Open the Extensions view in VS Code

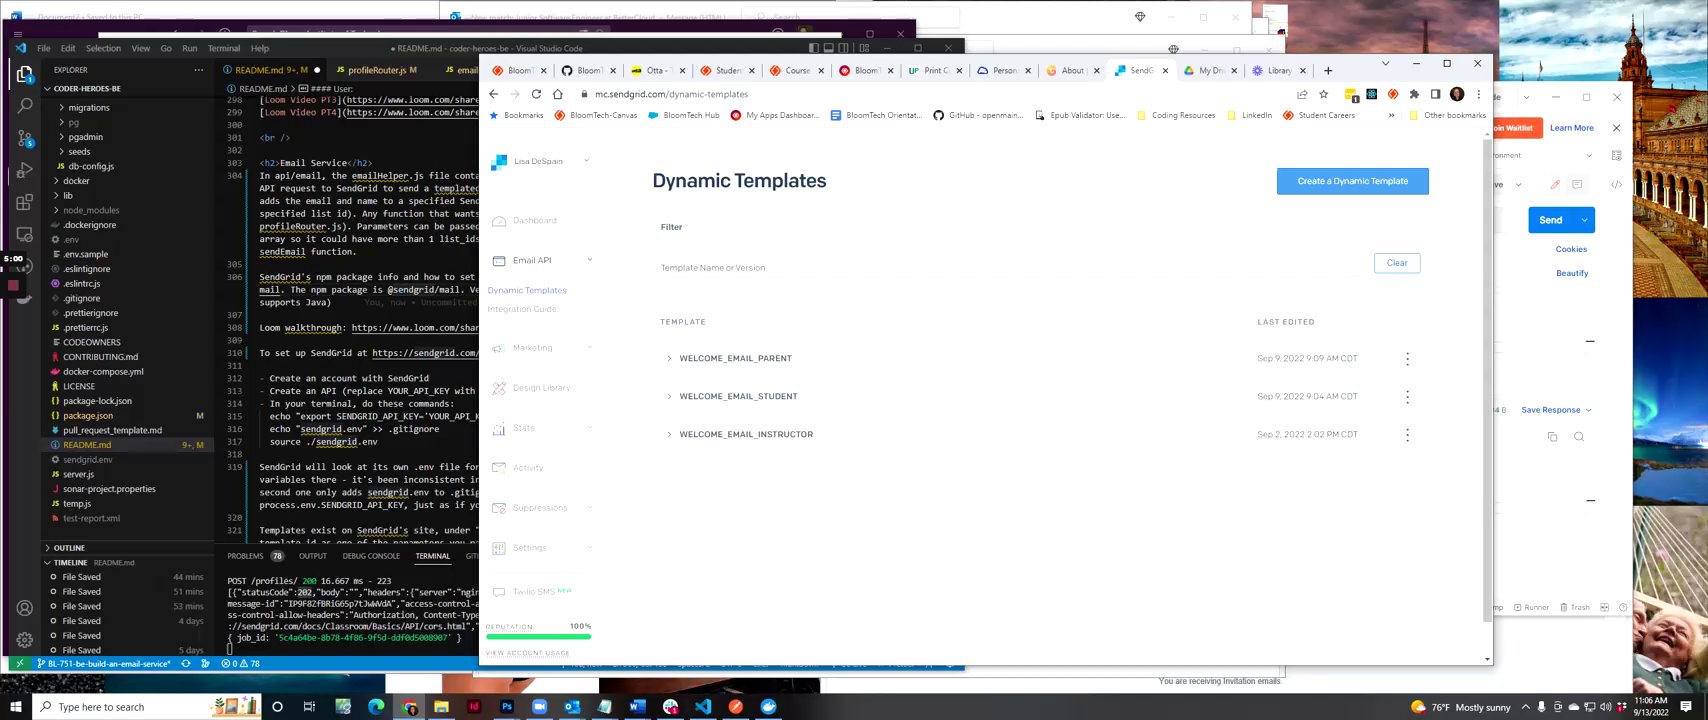24,203
